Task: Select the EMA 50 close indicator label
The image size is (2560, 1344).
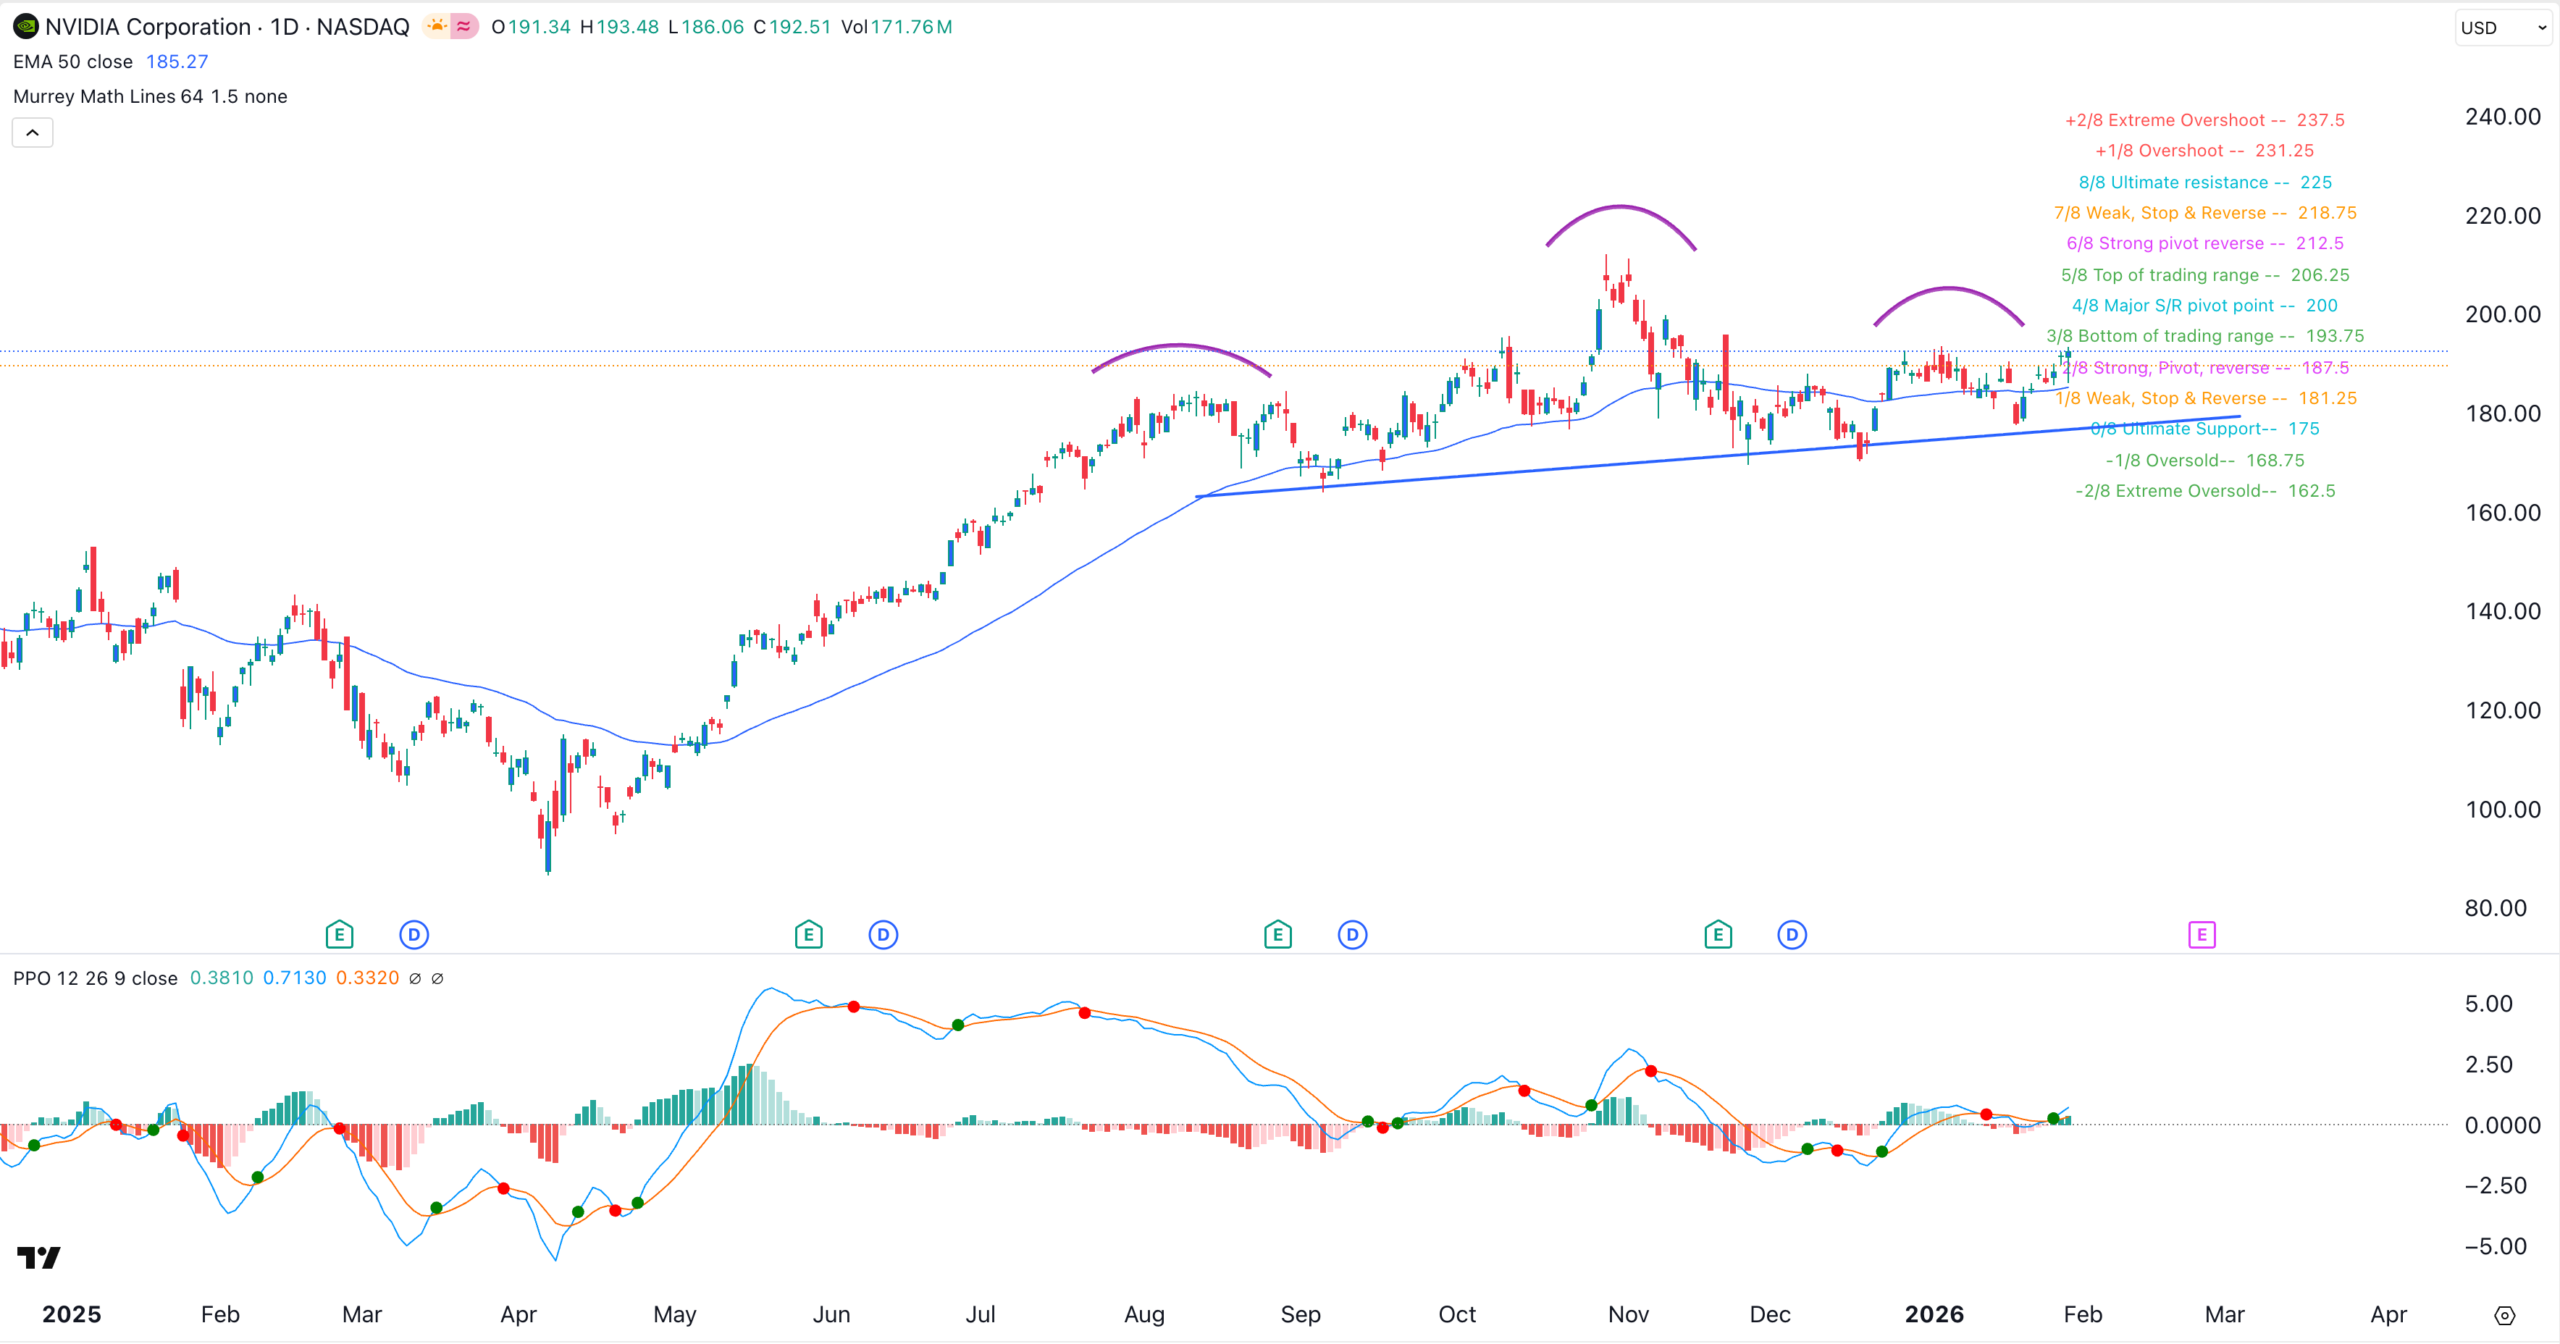Action: pyautogui.click(x=73, y=62)
